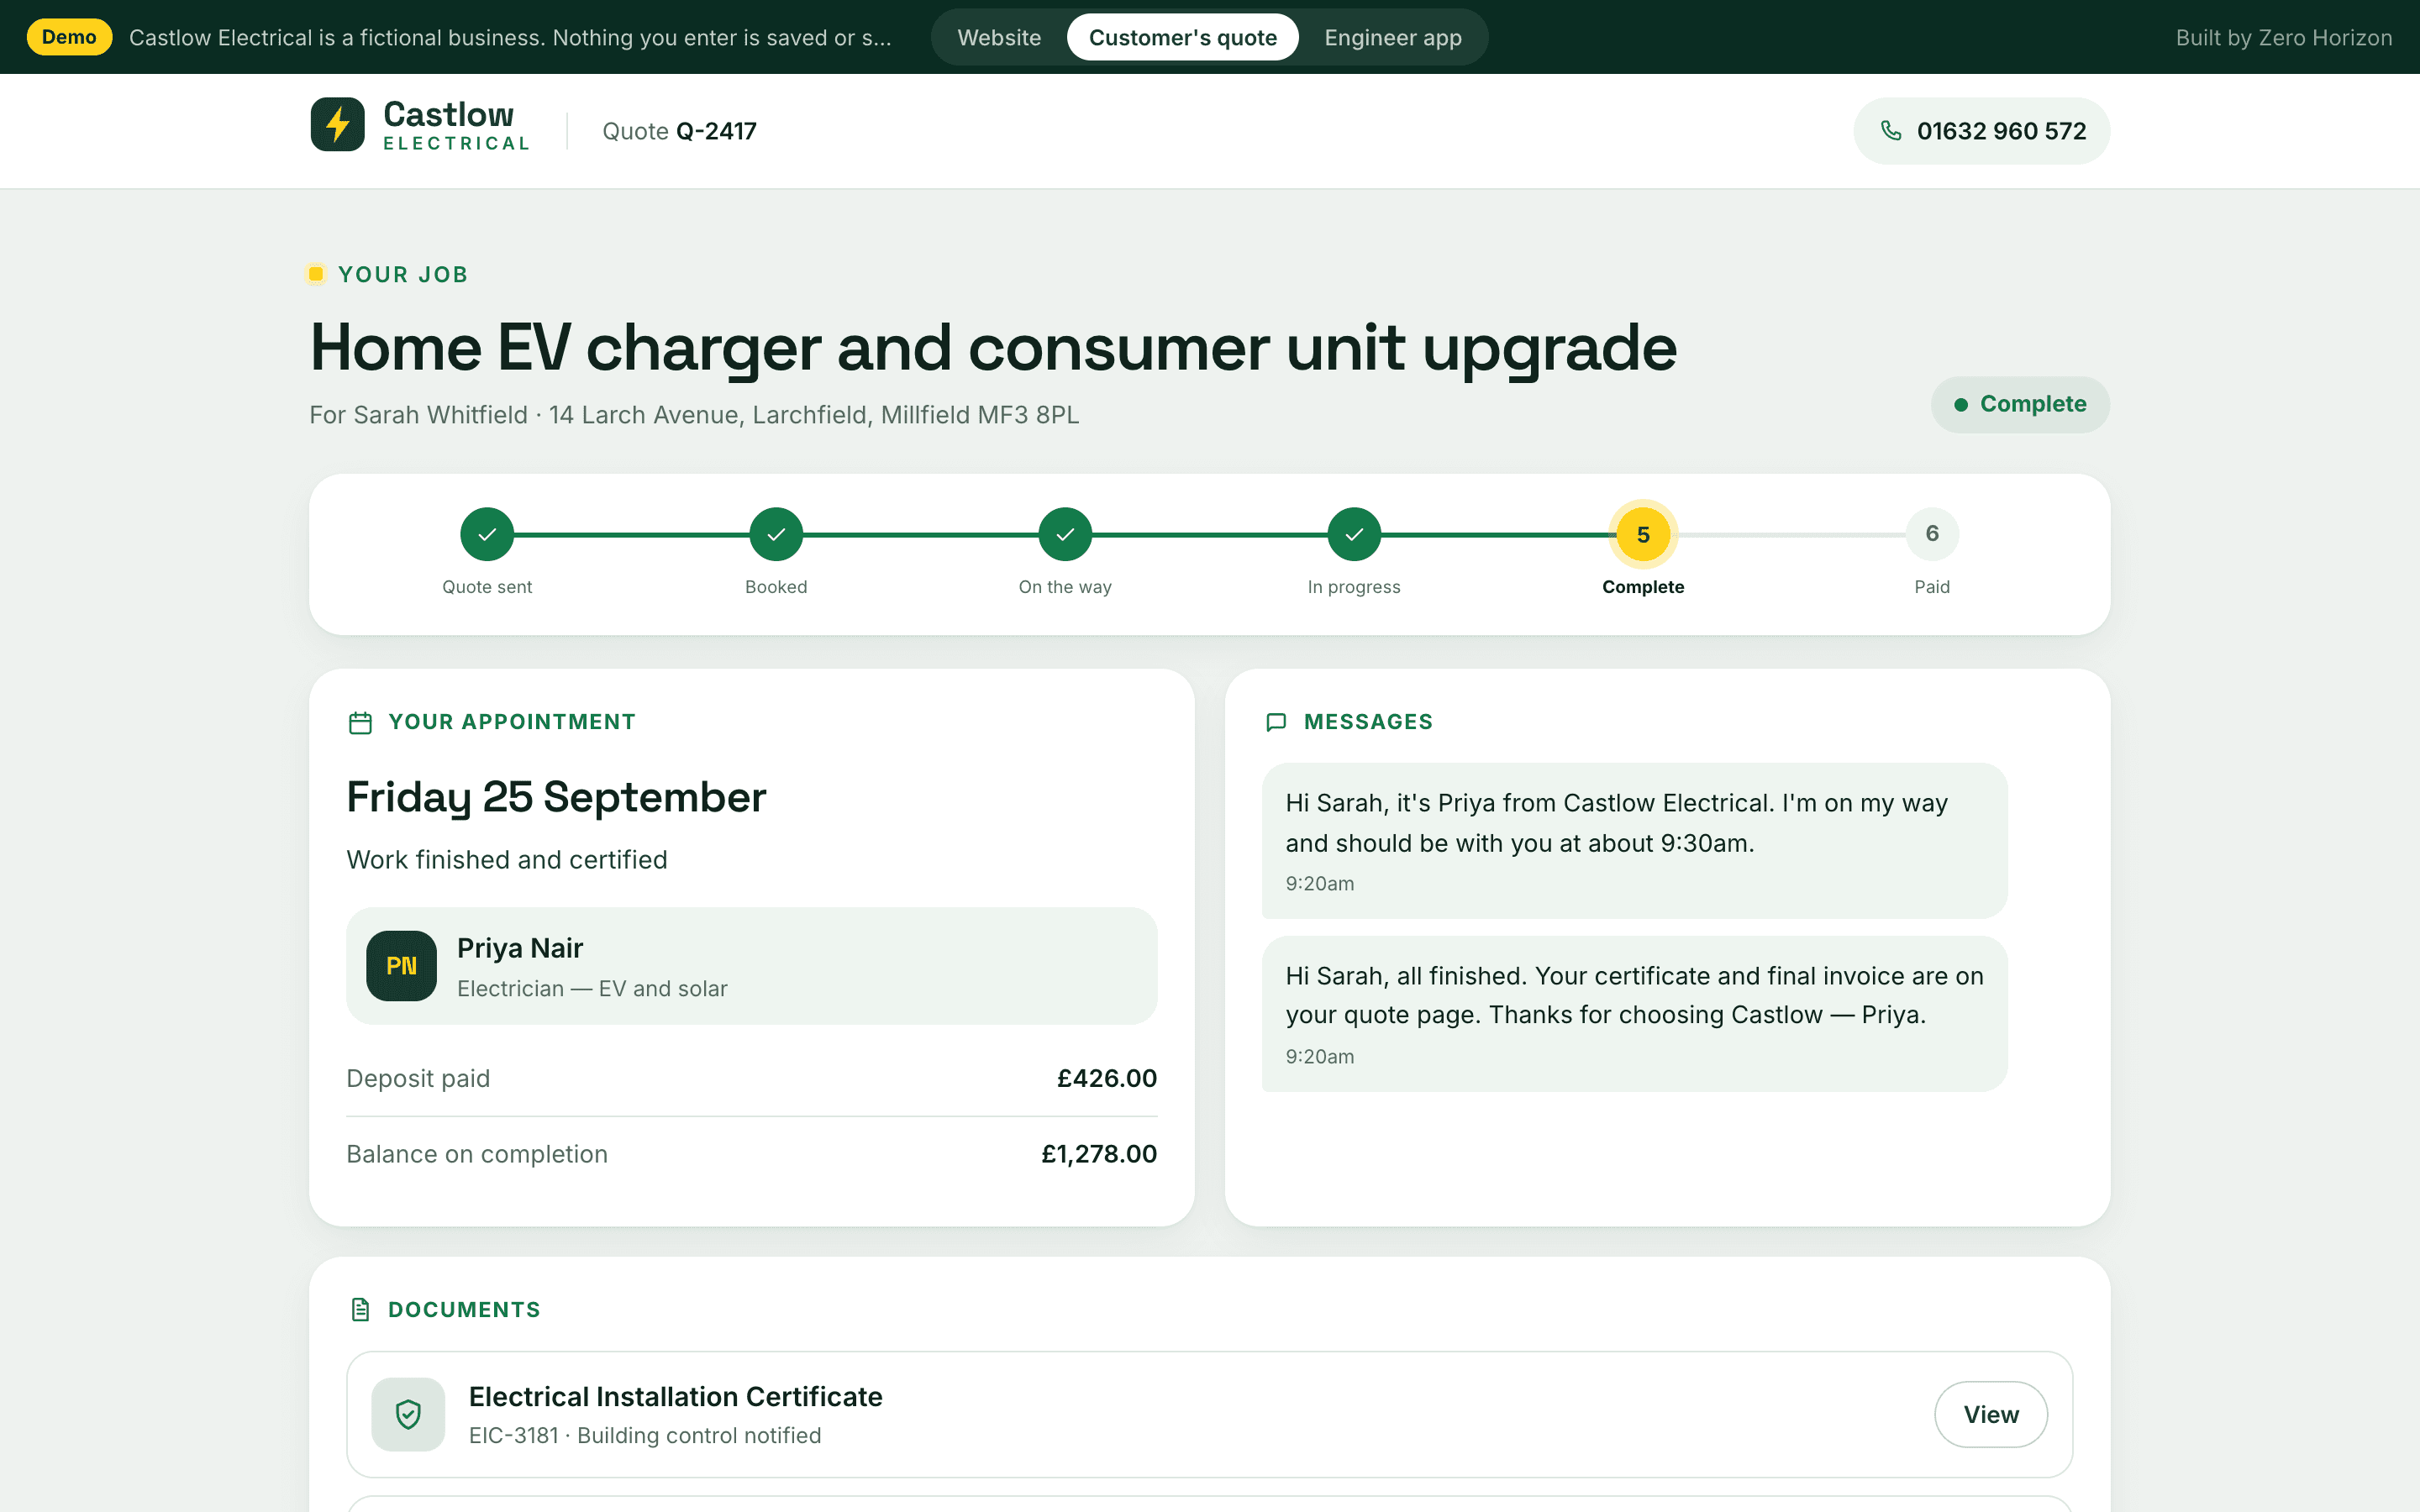Click the Castlow lightning bolt logo

pos(337,125)
